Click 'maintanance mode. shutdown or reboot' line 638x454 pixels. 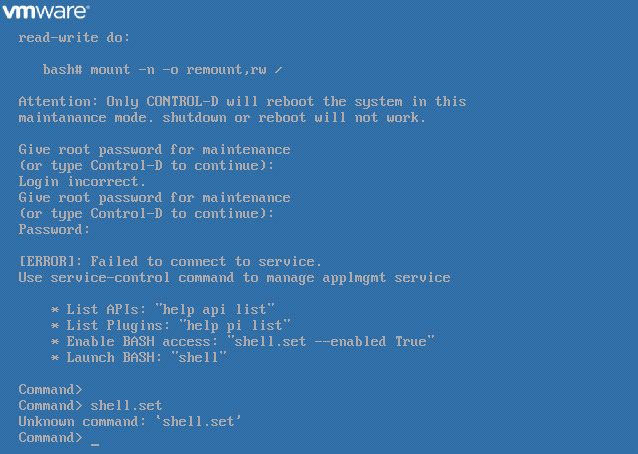(x=222, y=118)
